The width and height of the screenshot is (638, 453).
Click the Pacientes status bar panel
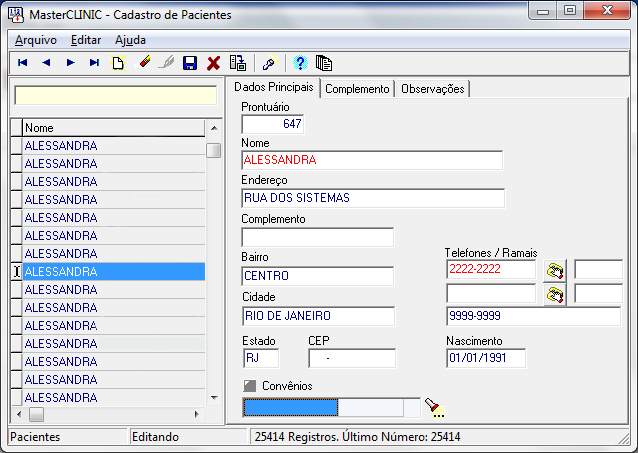(x=68, y=437)
